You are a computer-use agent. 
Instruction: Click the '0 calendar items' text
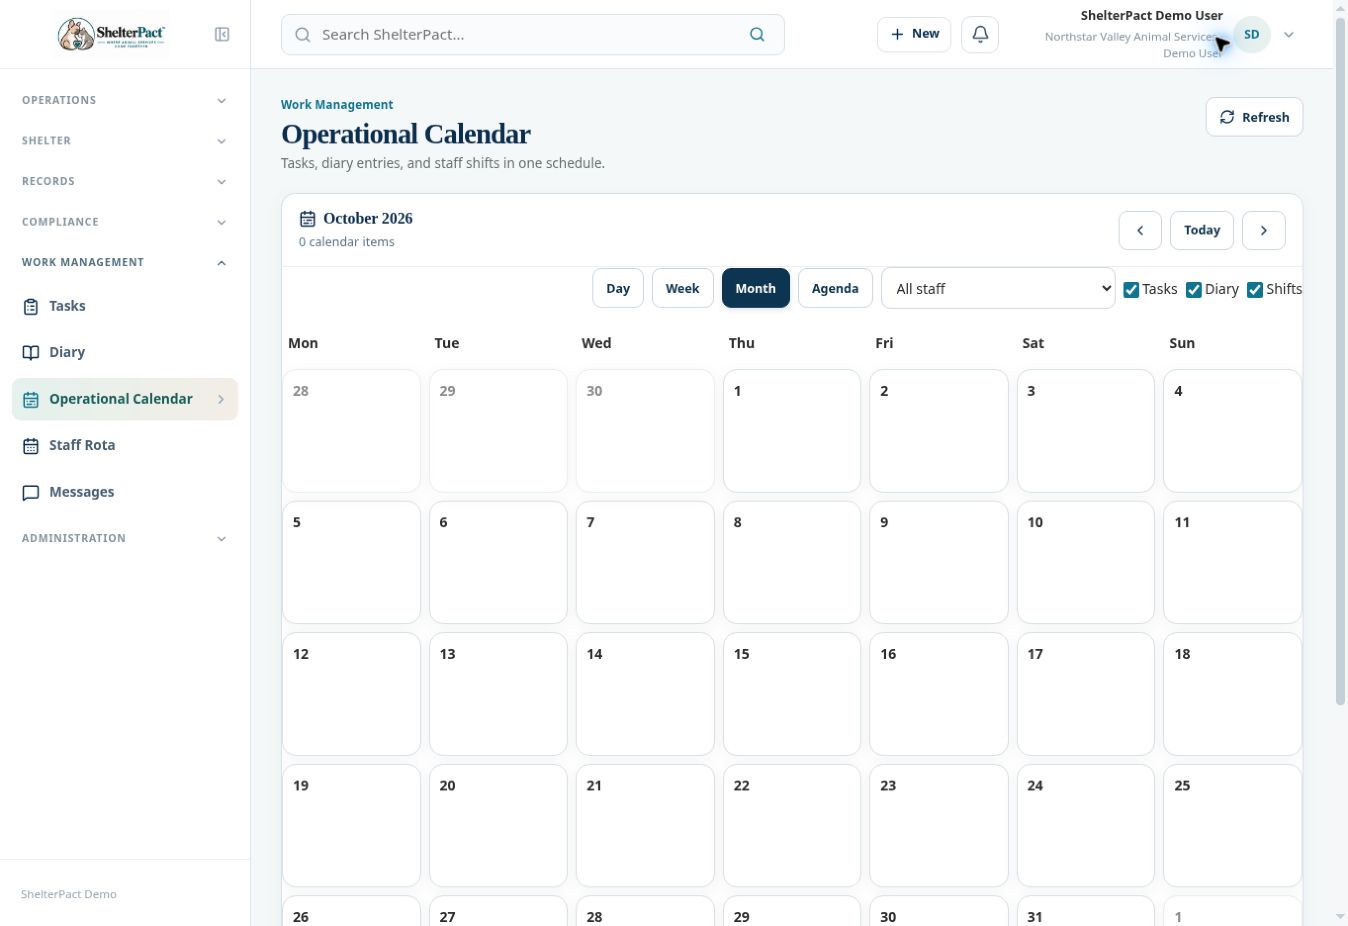click(x=347, y=242)
